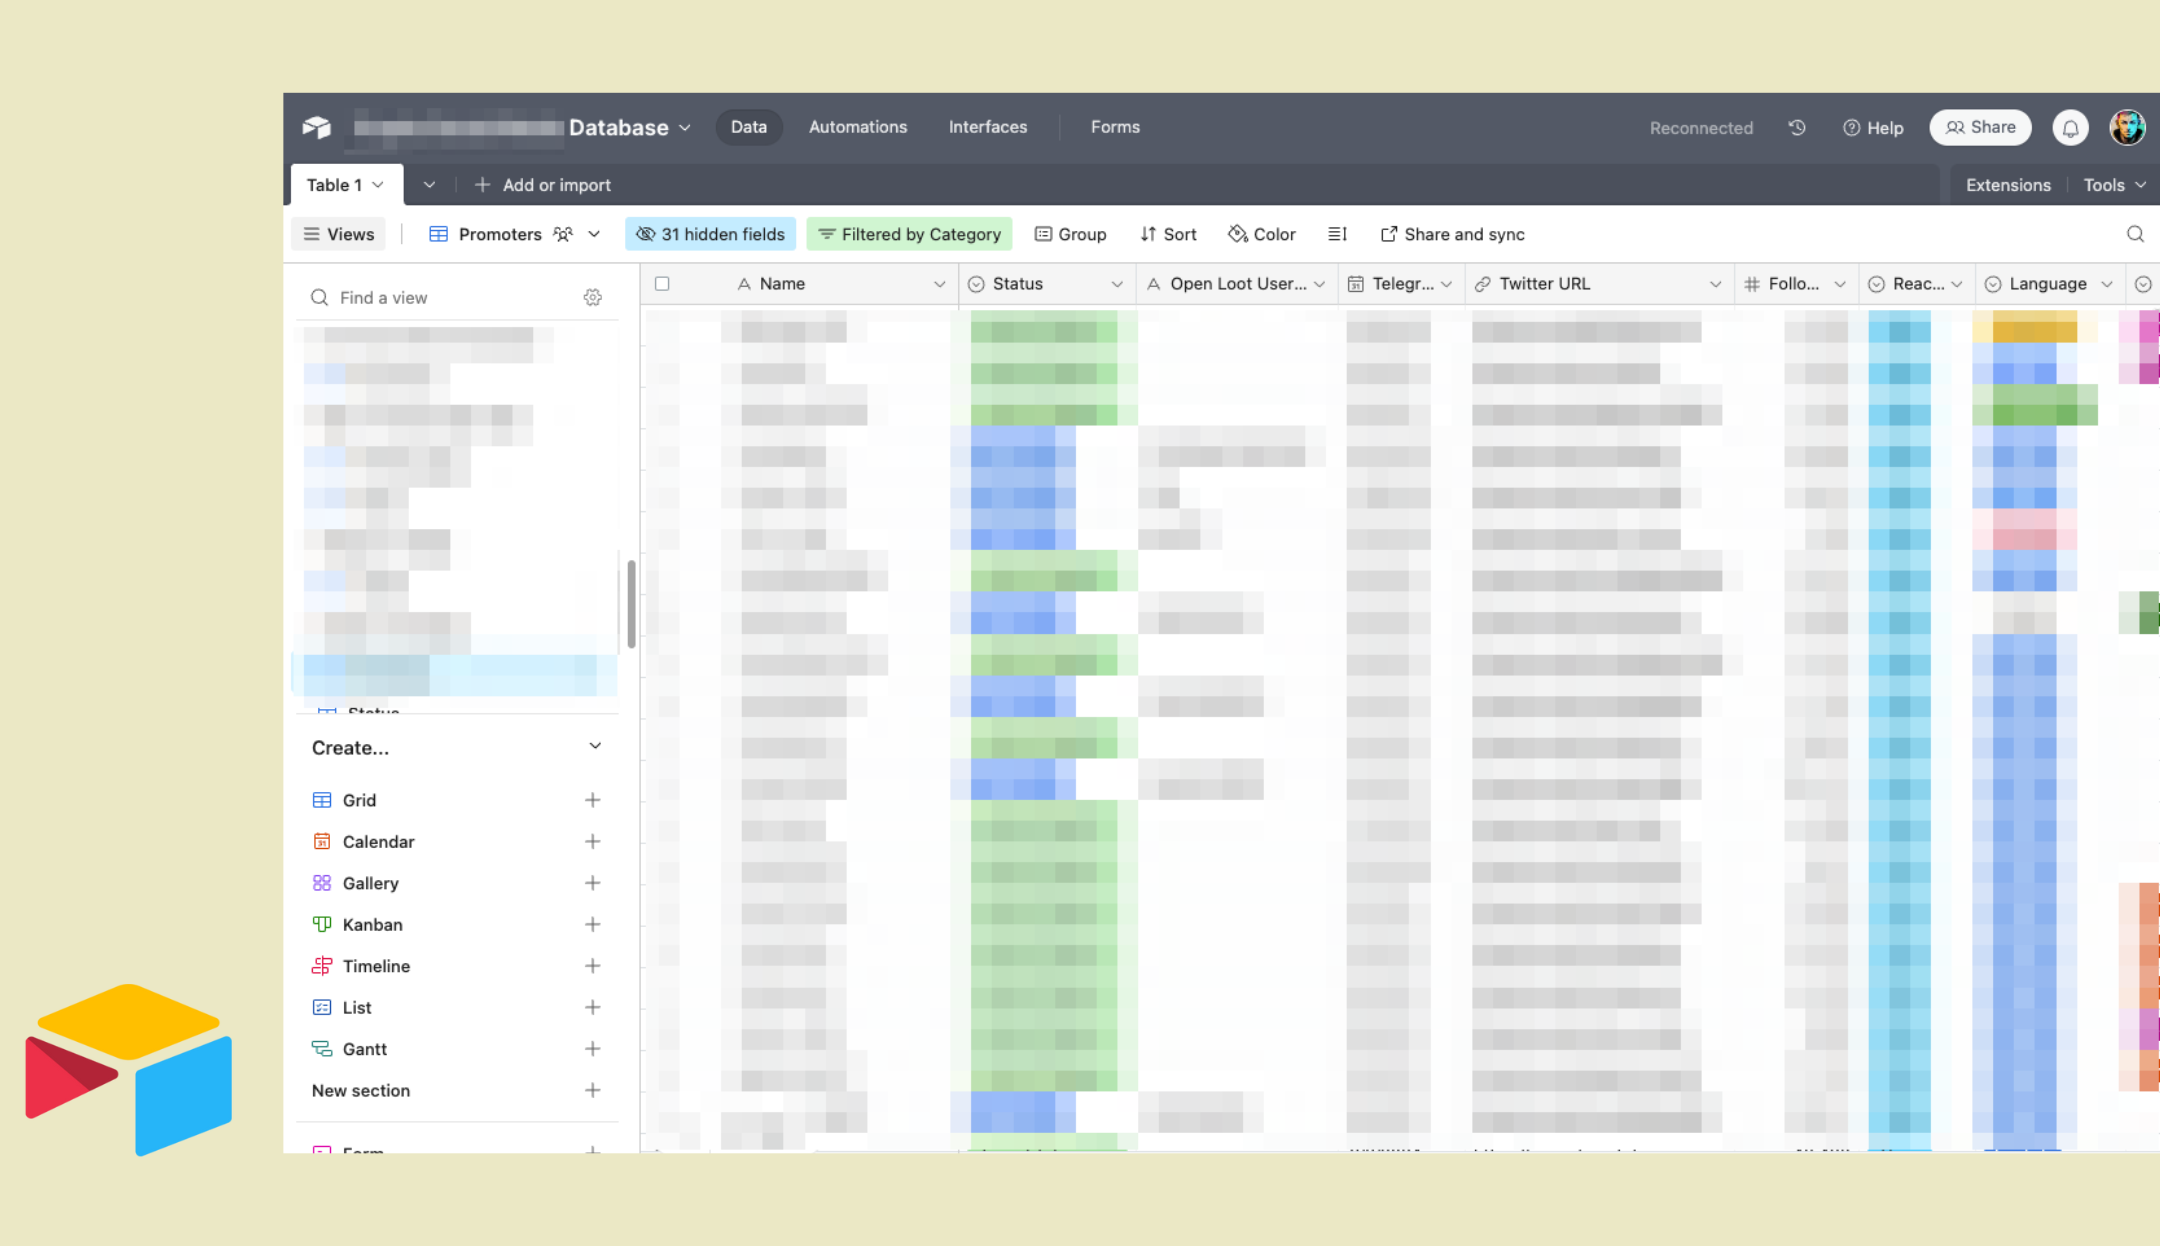This screenshot has width=2160, height=1246.
Task: Open the Interfaces tab
Action: (987, 127)
